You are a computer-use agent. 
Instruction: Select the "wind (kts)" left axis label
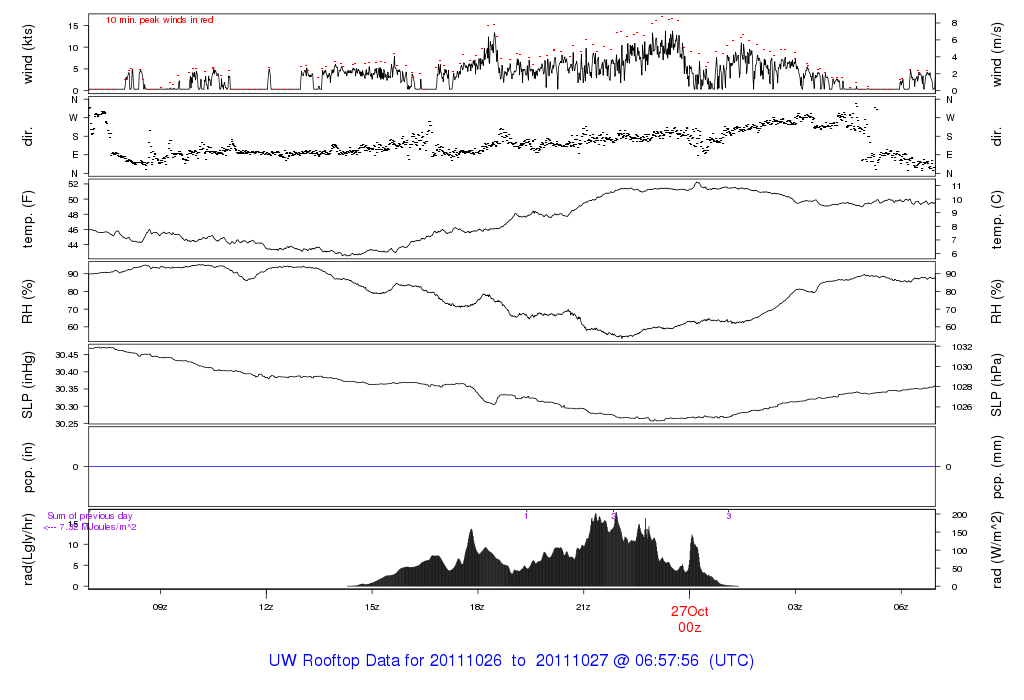[28, 53]
